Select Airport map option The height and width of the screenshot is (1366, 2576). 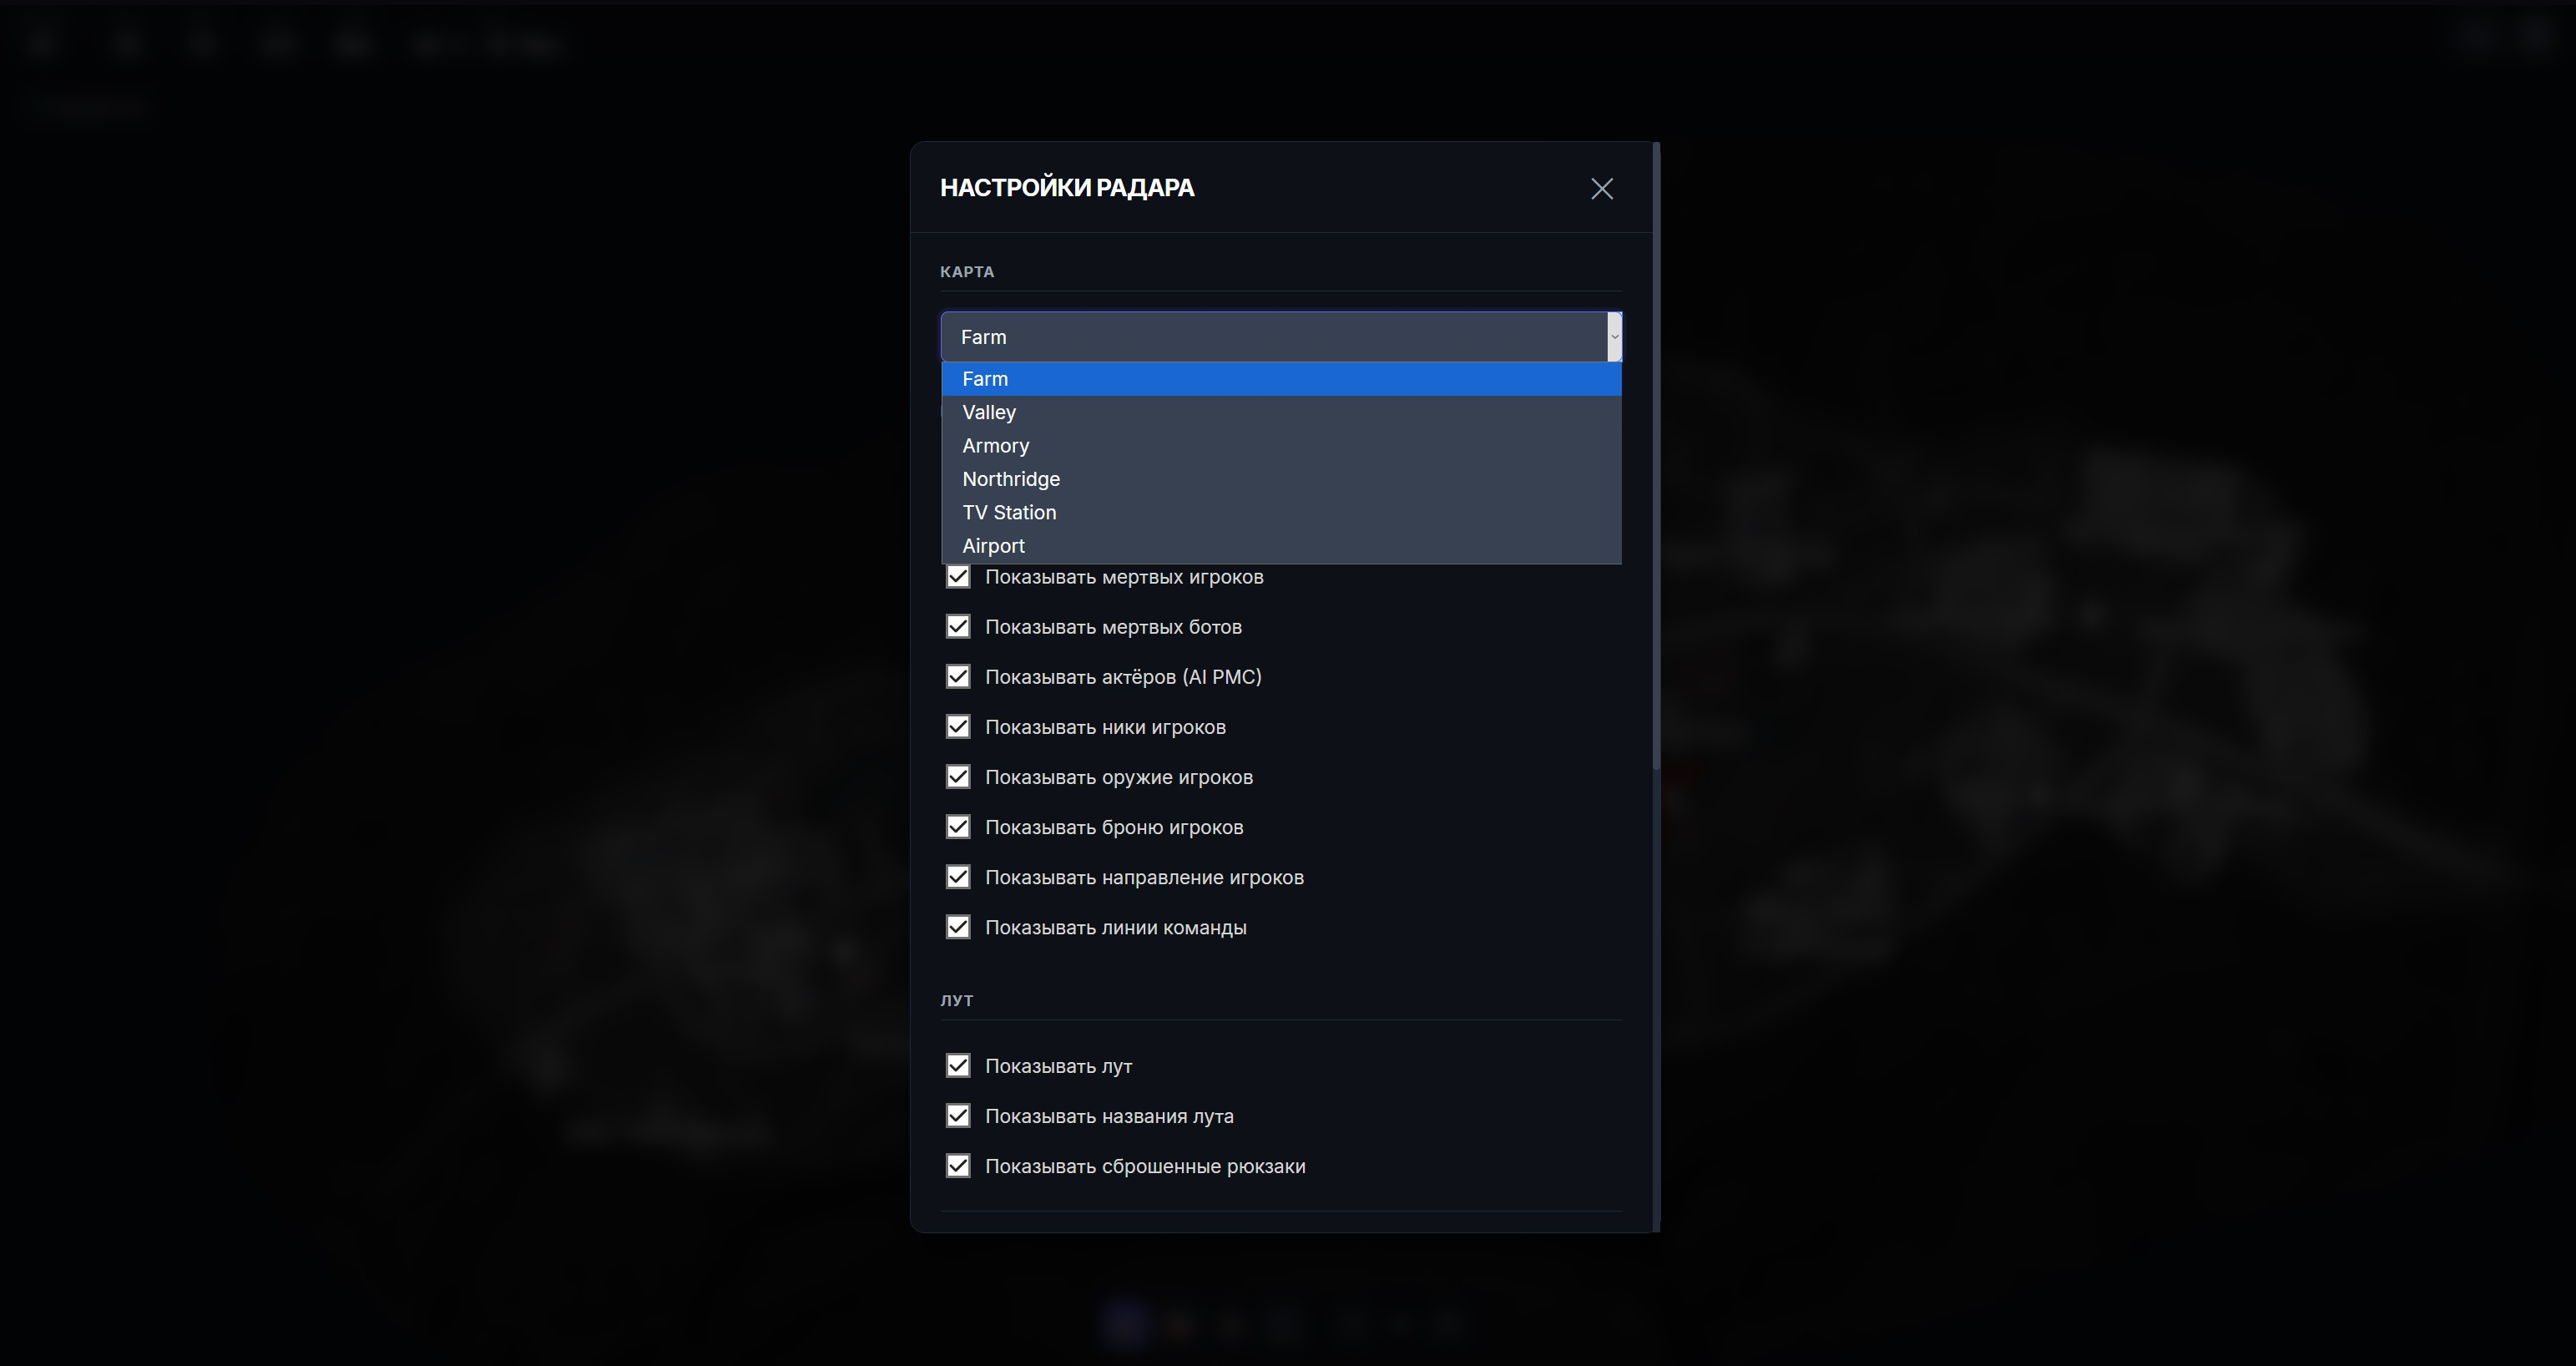993,546
